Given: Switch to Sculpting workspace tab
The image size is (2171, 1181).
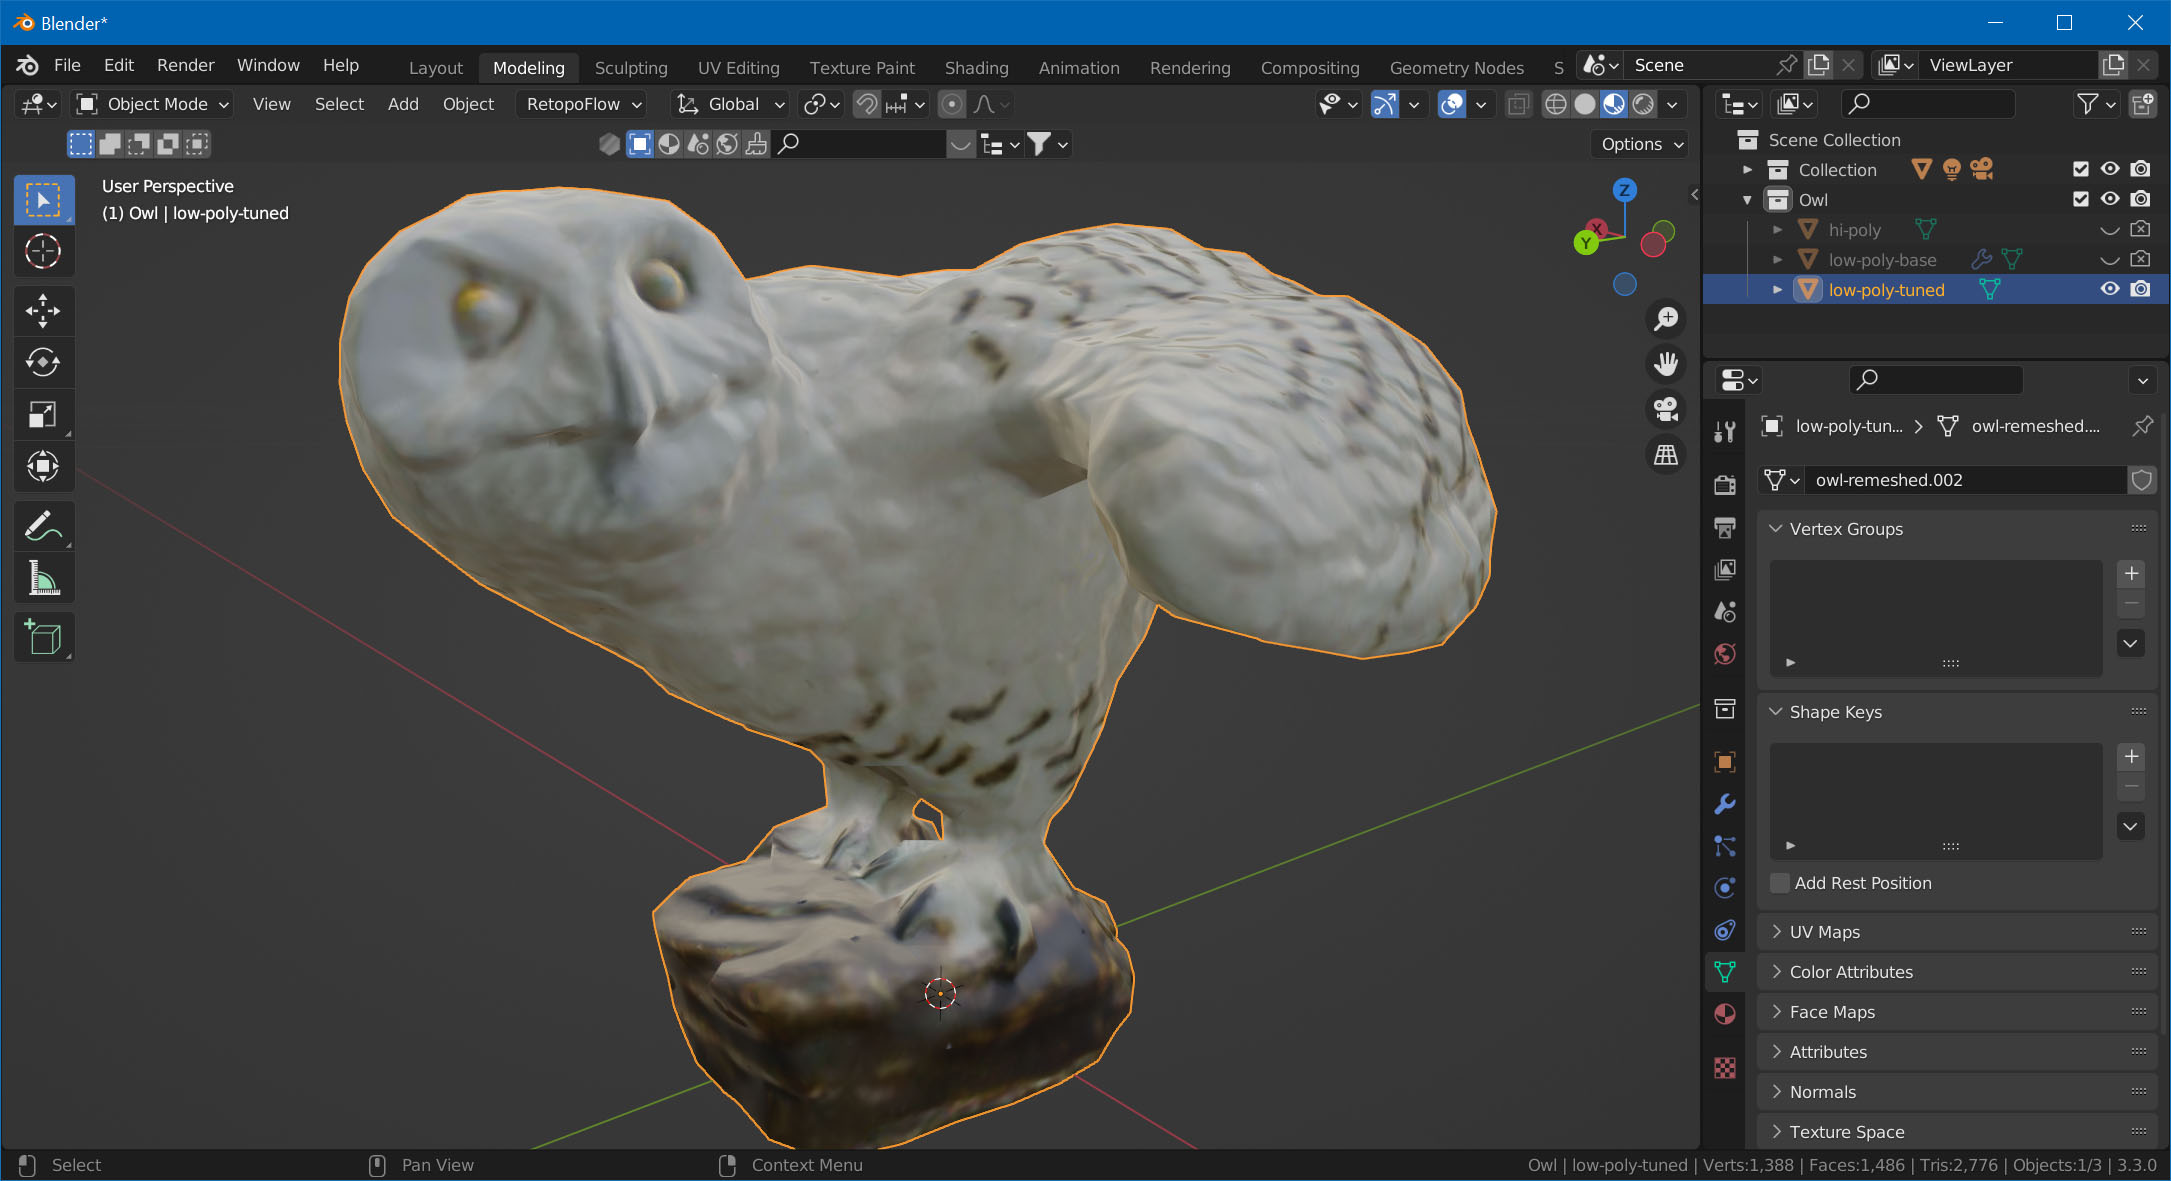Looking at the screenshot, I should [x=631, y=67].
